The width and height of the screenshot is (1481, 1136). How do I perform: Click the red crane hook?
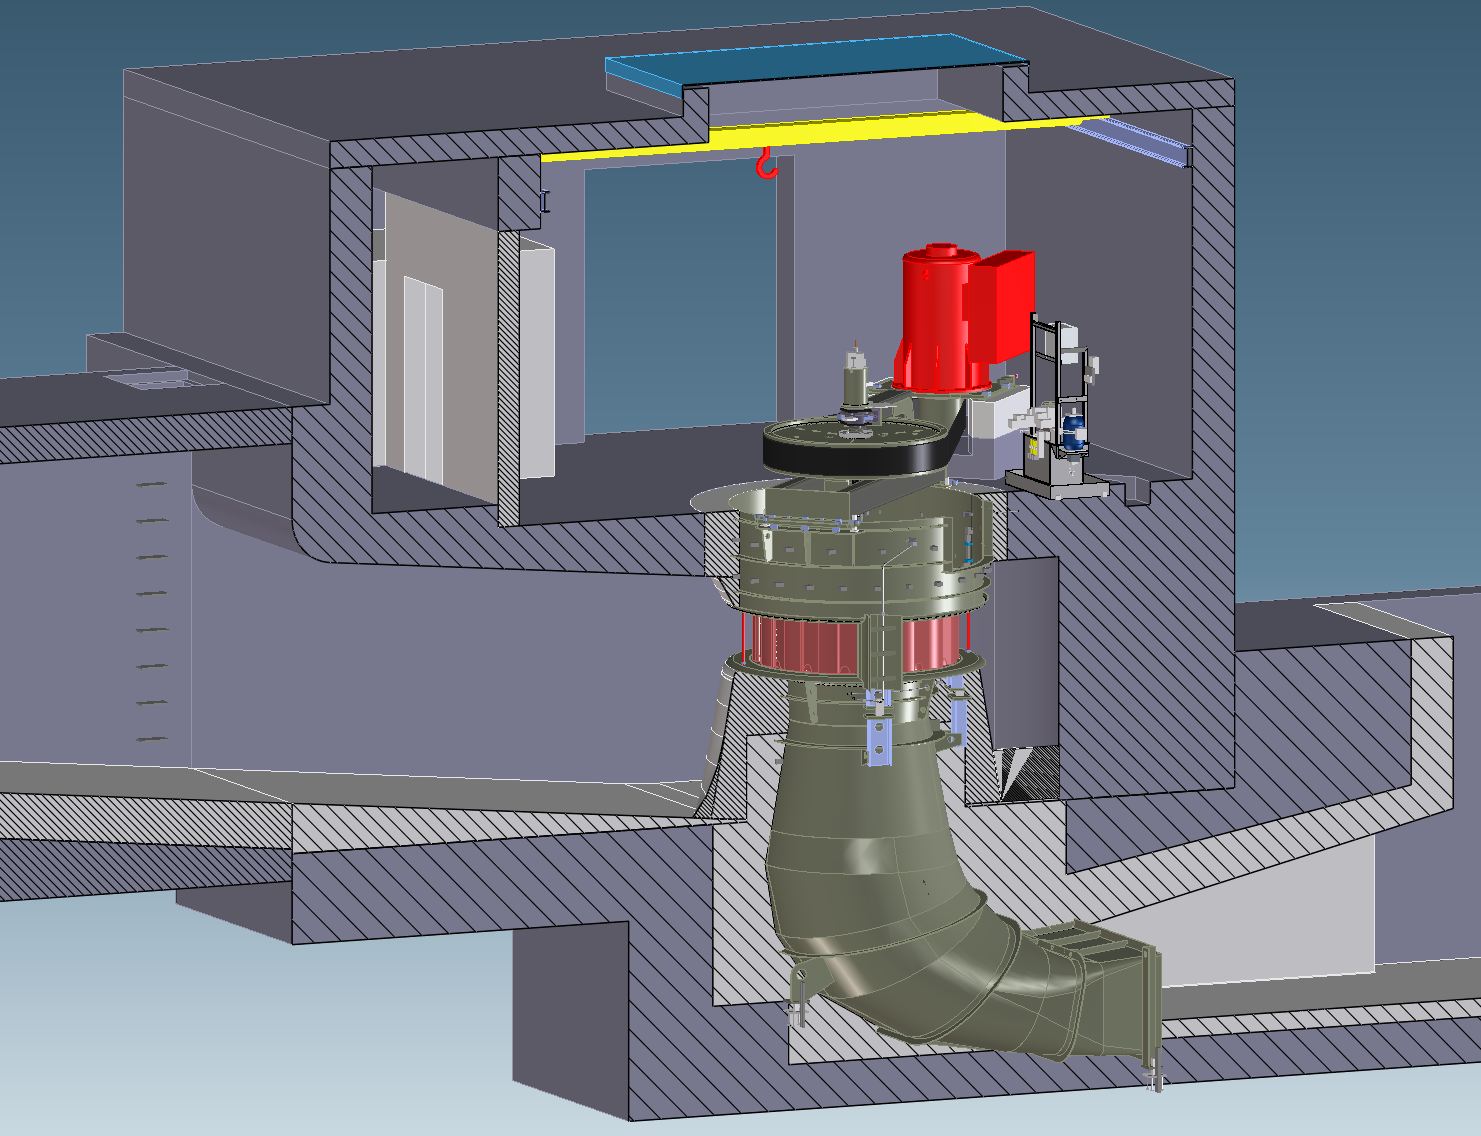[x=767, y=164]
